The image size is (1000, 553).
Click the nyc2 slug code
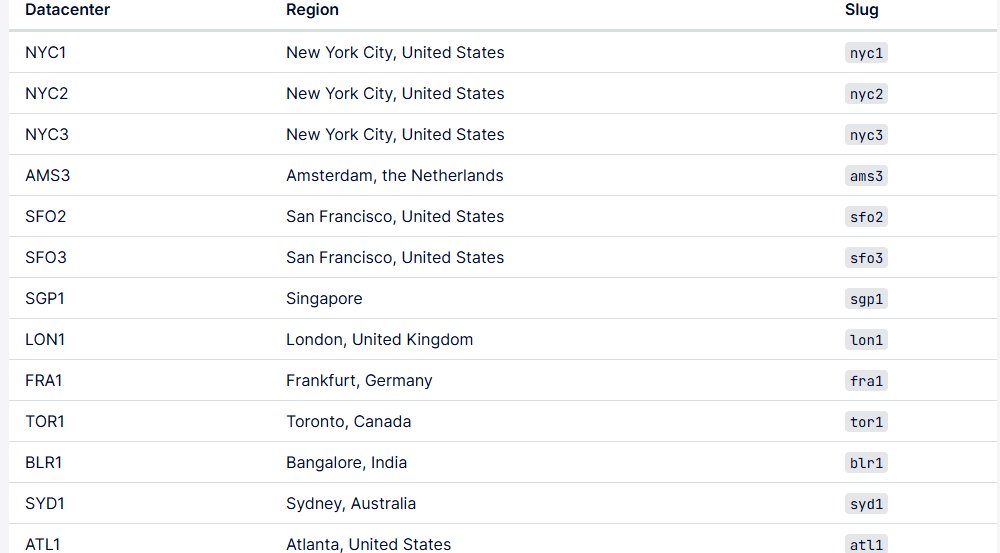click(x=866, y=94)
